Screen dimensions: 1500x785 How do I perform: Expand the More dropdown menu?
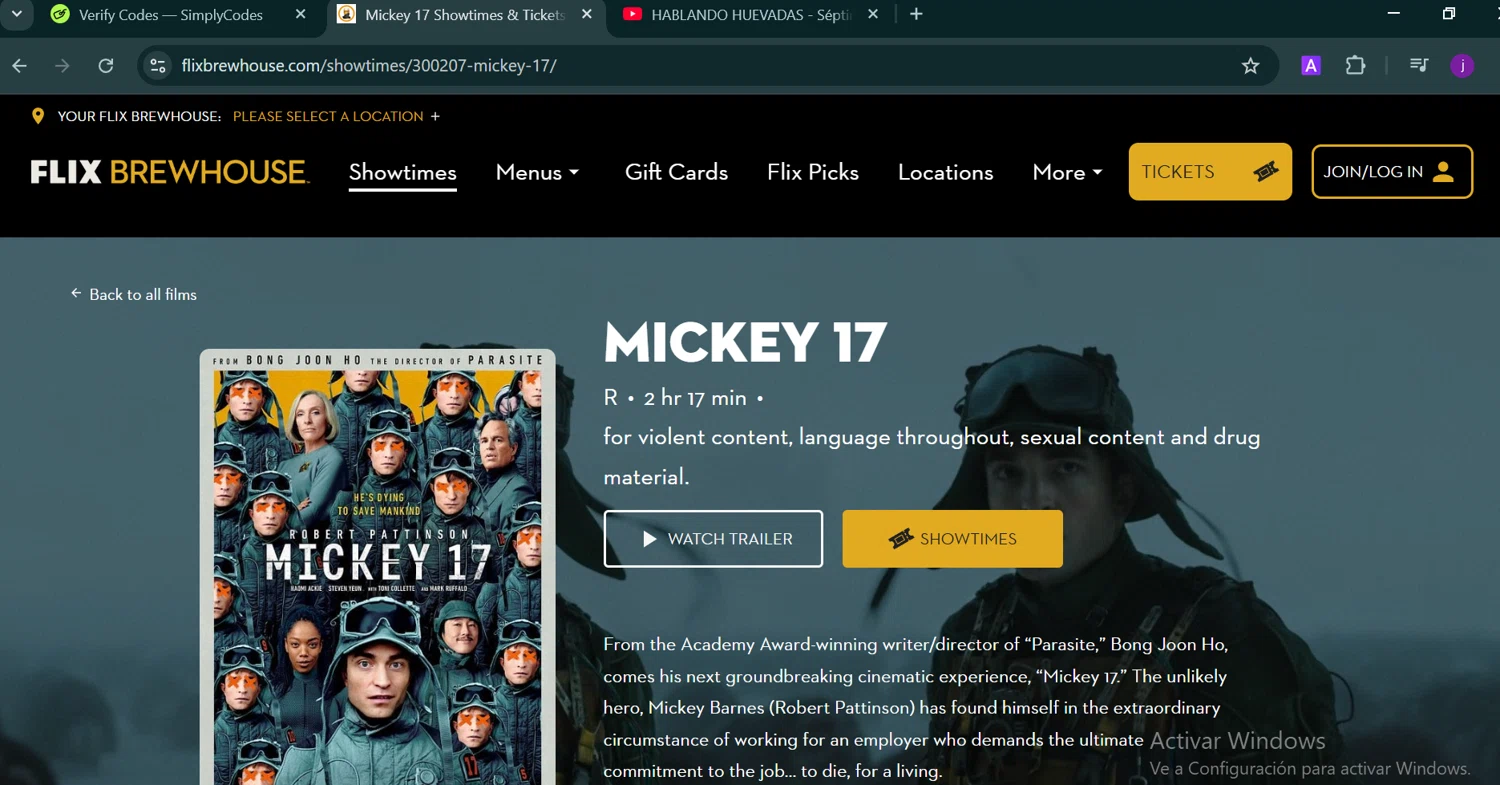tap(1067, 172)
